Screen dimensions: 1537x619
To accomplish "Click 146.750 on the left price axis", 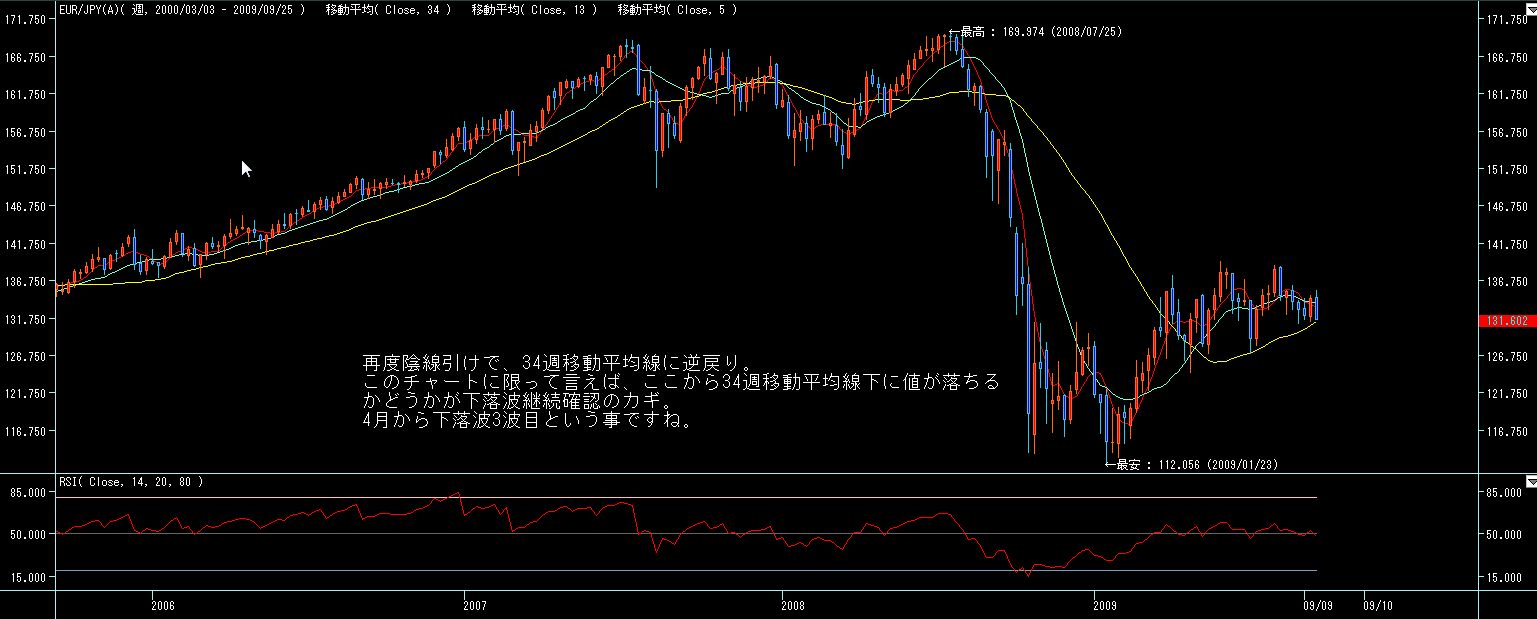I will (x=27, y=207).
